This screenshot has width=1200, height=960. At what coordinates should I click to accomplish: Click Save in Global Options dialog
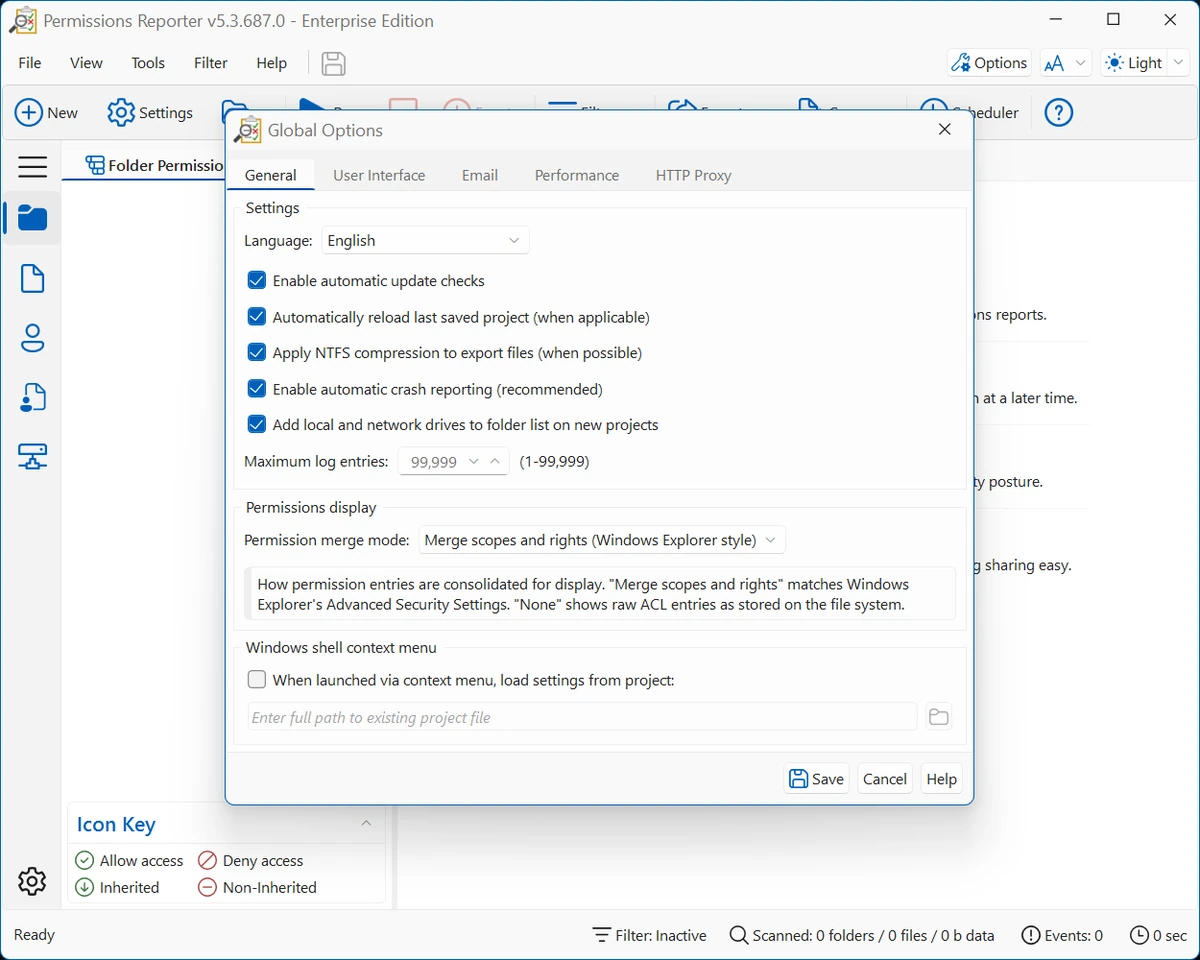pos(817,779)
